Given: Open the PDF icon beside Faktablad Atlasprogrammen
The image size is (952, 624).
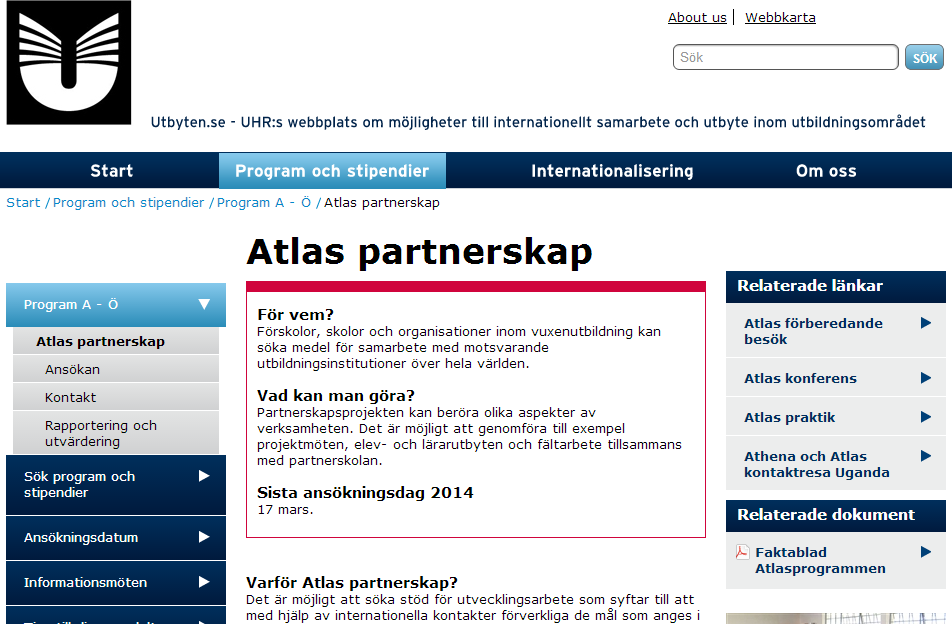Looking at the screenshot, I should tap(742, 552).
